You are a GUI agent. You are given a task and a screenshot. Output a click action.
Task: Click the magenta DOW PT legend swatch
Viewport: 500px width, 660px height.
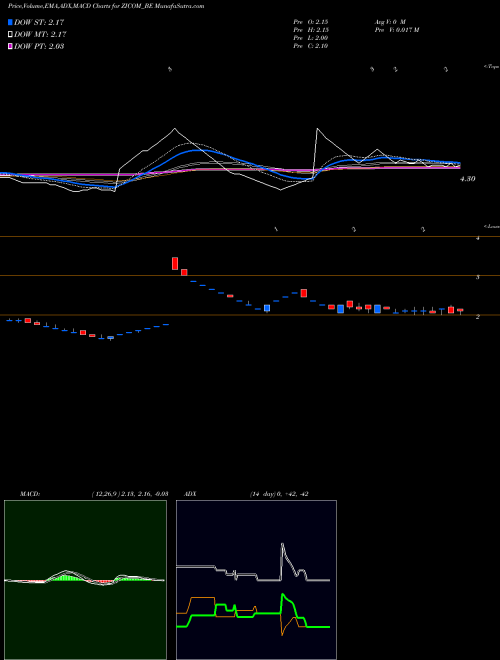tap(10, 46)
